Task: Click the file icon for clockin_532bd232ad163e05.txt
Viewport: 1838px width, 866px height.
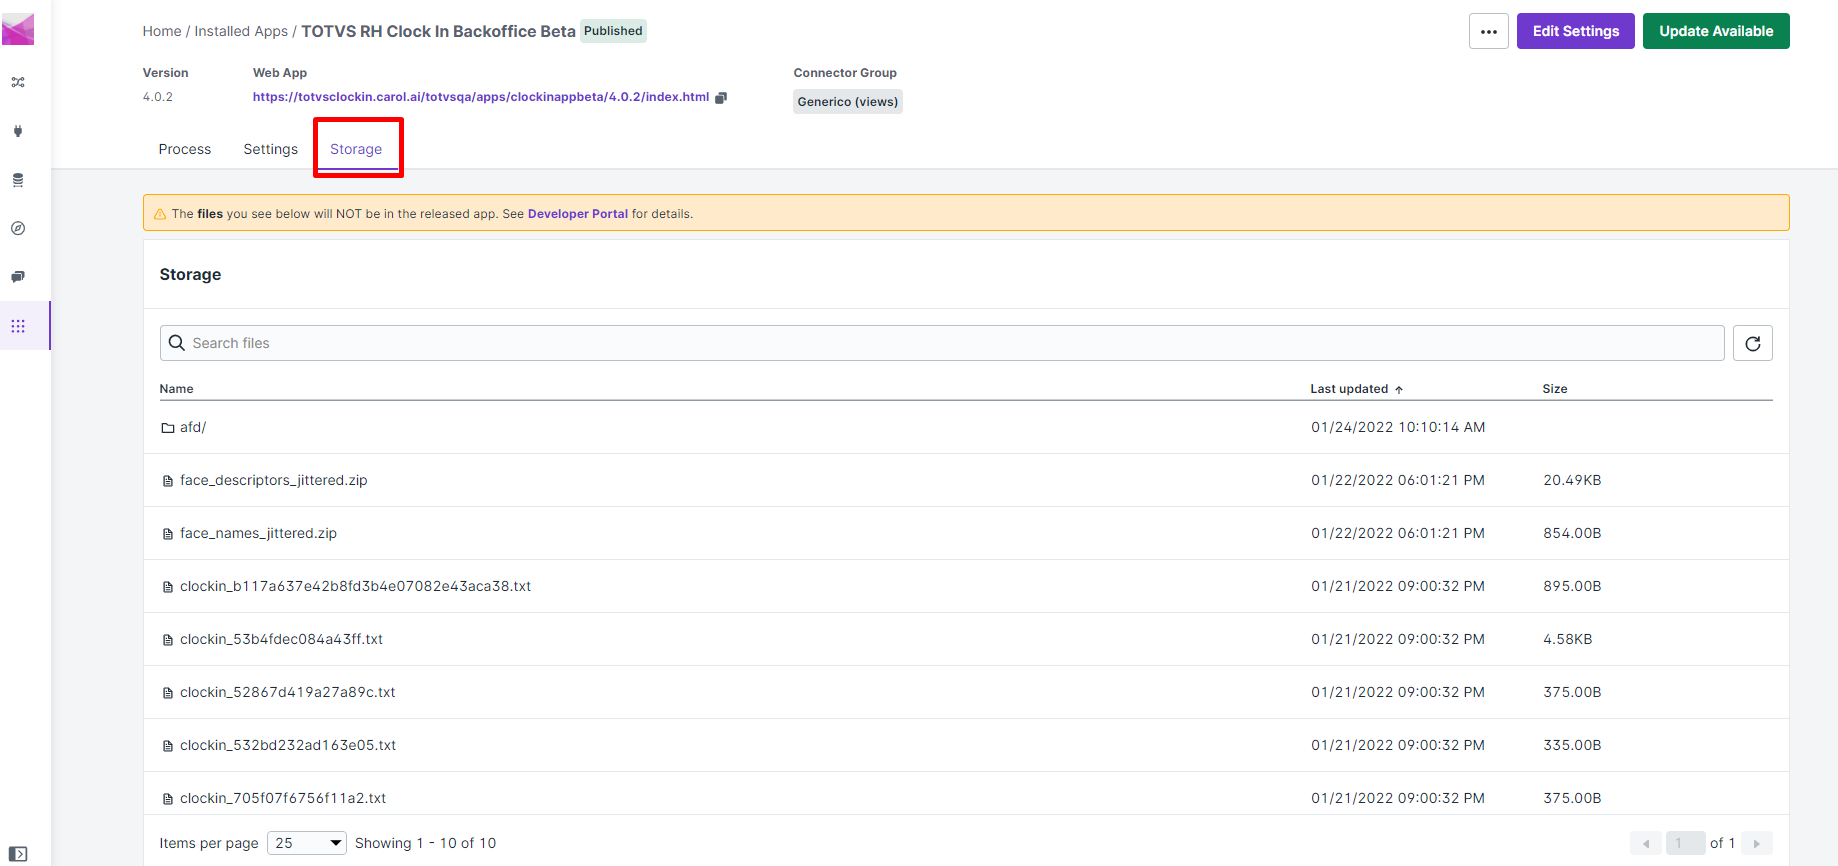Action: [x=168, y=746]
